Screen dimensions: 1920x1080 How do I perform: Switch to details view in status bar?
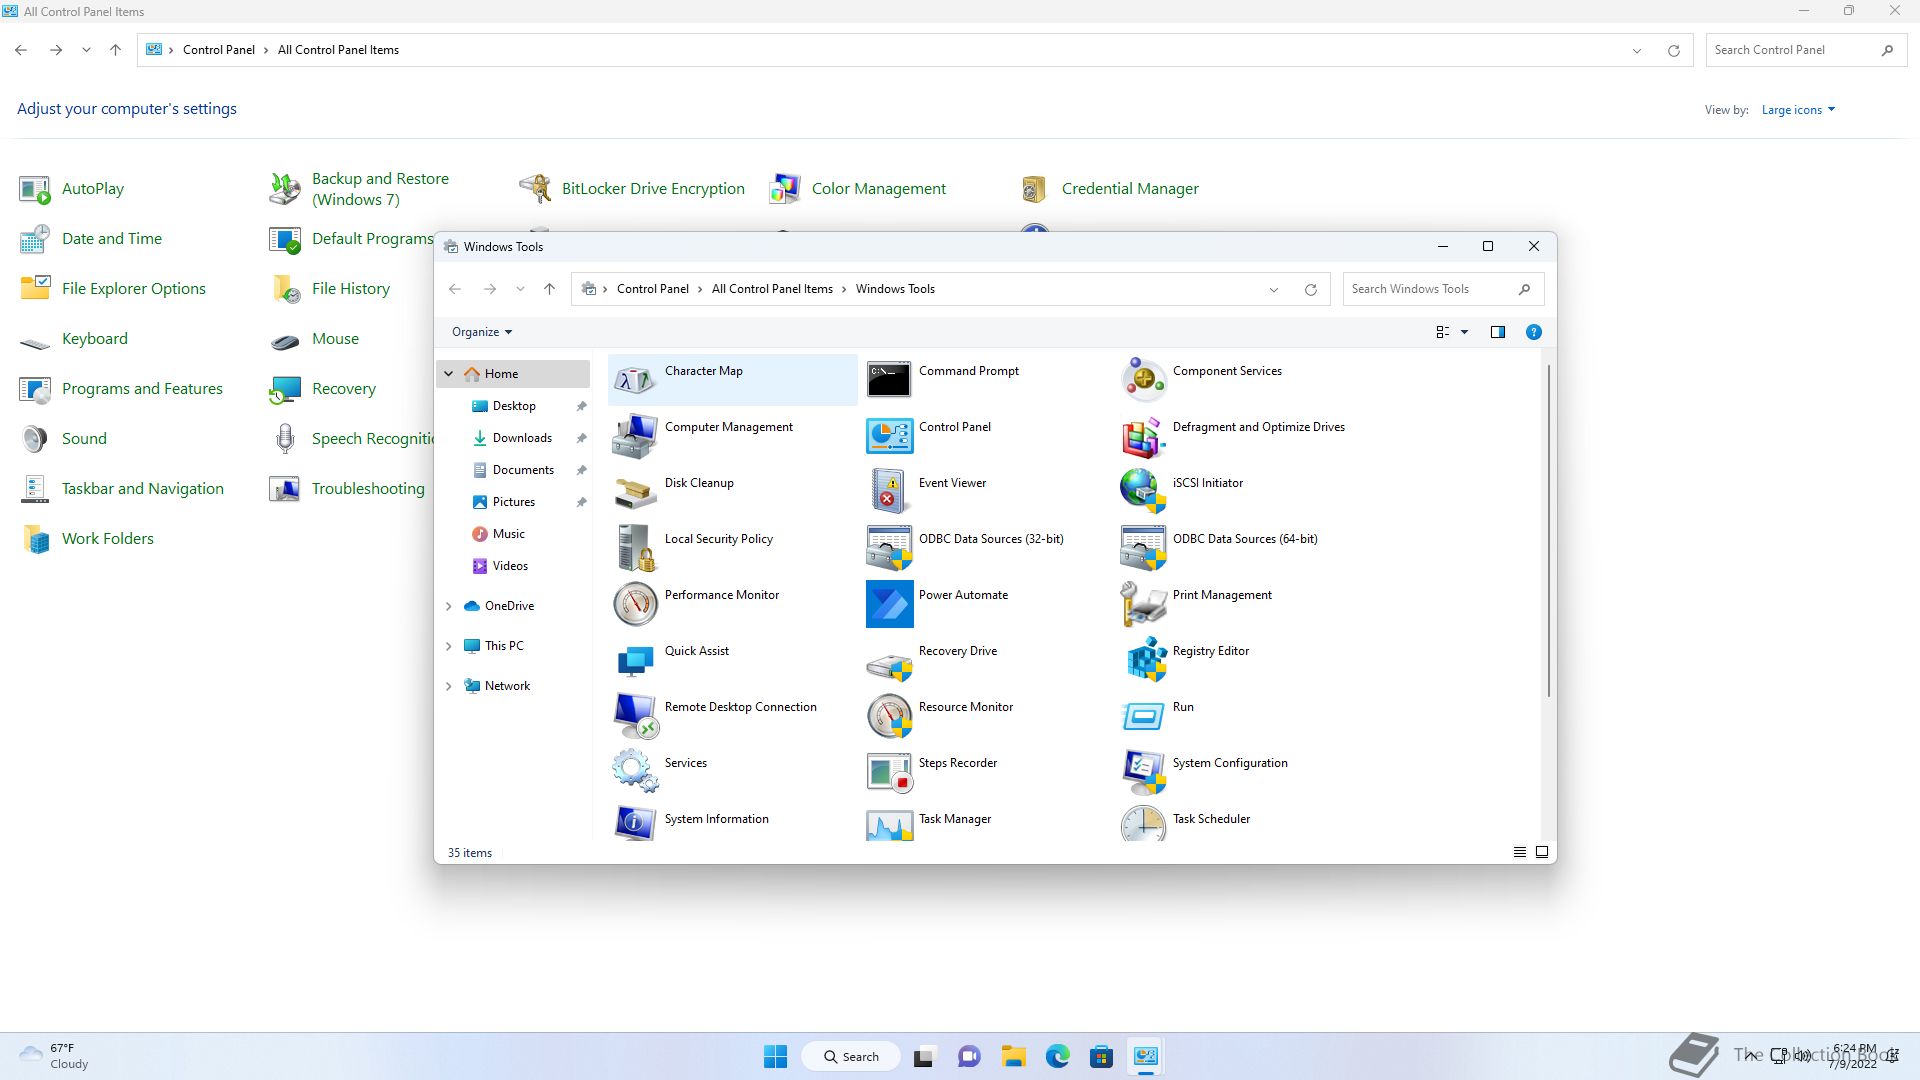1519,852
